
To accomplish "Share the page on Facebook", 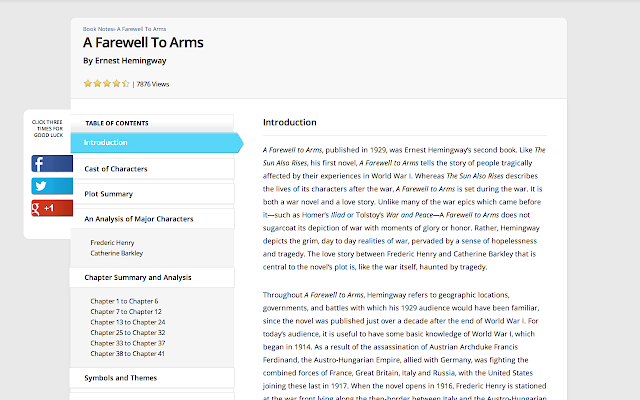I will (52, 164).
